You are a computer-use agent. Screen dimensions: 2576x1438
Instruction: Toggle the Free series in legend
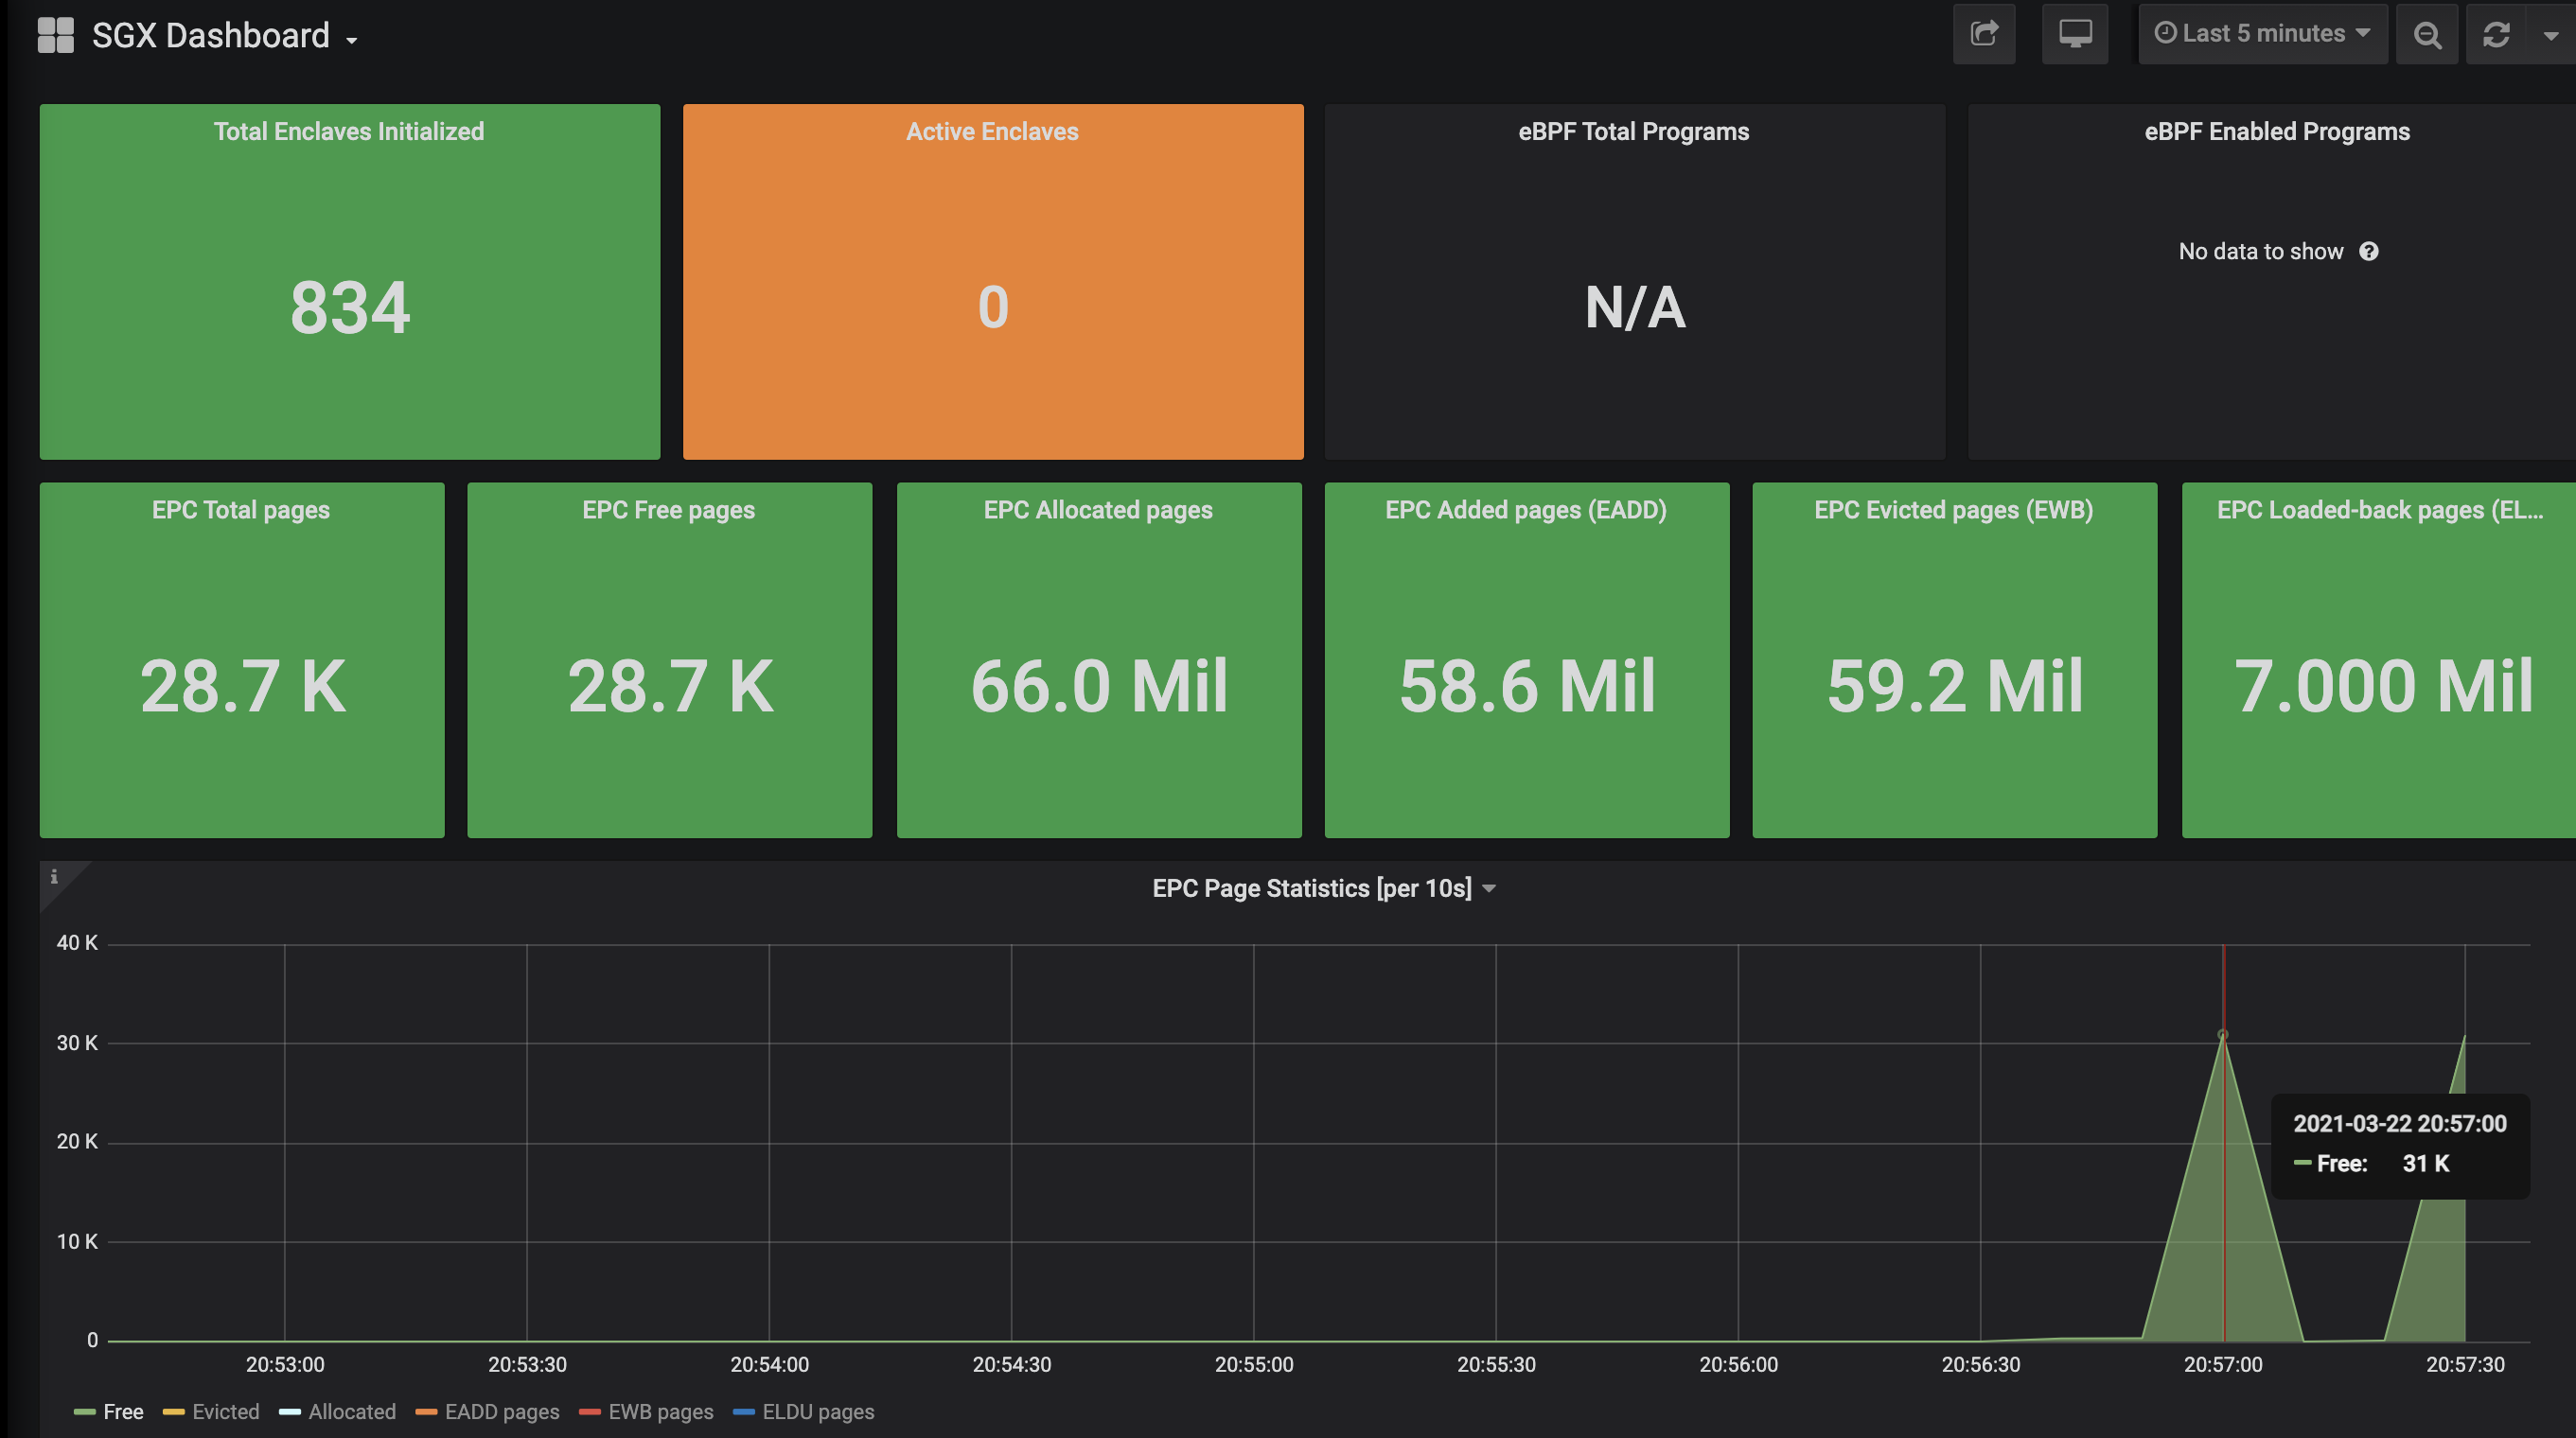tap(122, 1411)
